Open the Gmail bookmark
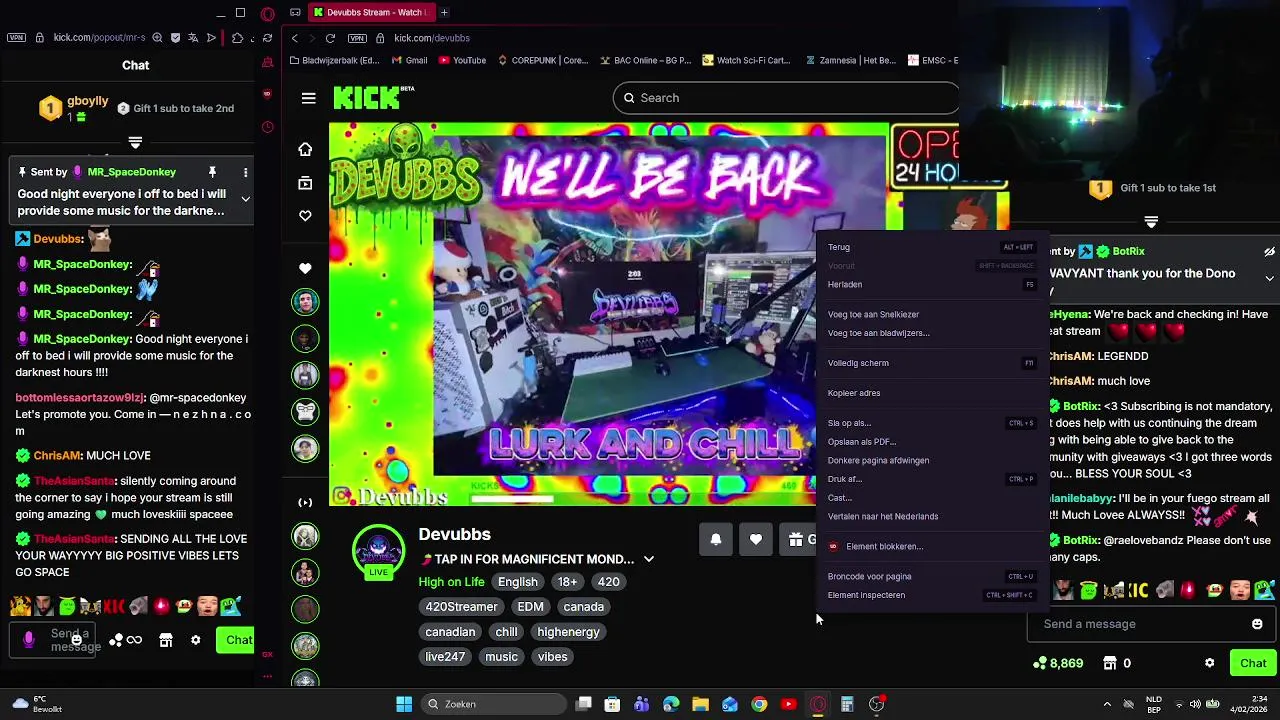The width and height of the screenshot is (1280, 720). tap(410, 60)
